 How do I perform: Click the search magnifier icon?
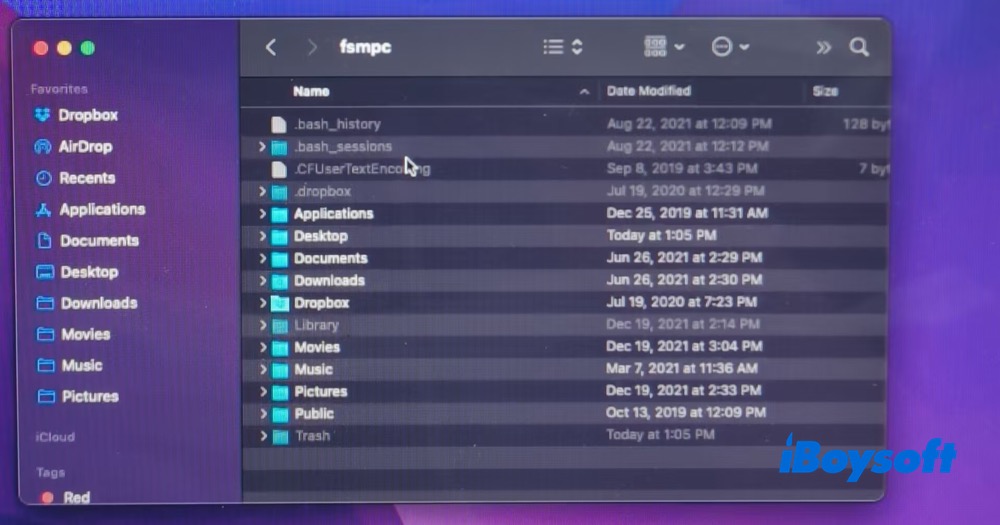pyautogui.click(x=859, y=47)
